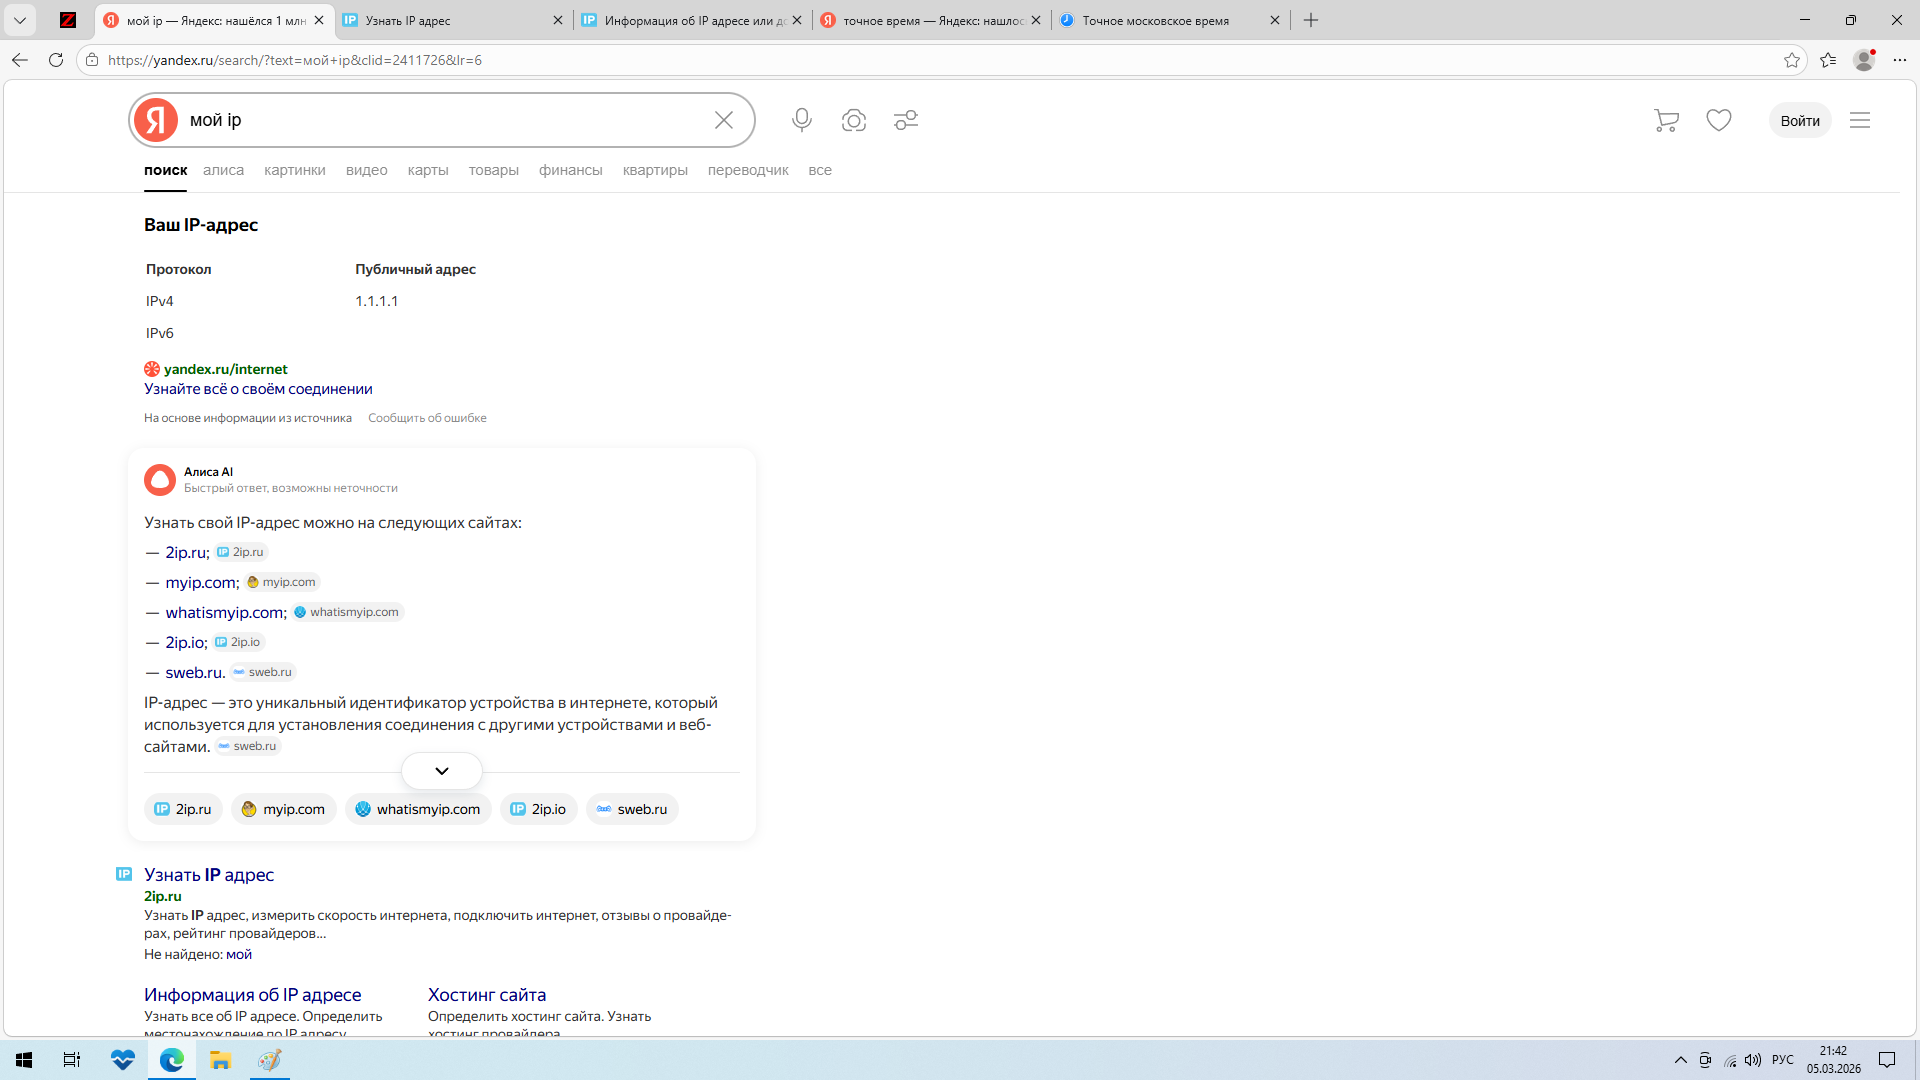1920x1080 pixels.
Task: Open favorites heart icon
Action: (x=1719, y=120)
